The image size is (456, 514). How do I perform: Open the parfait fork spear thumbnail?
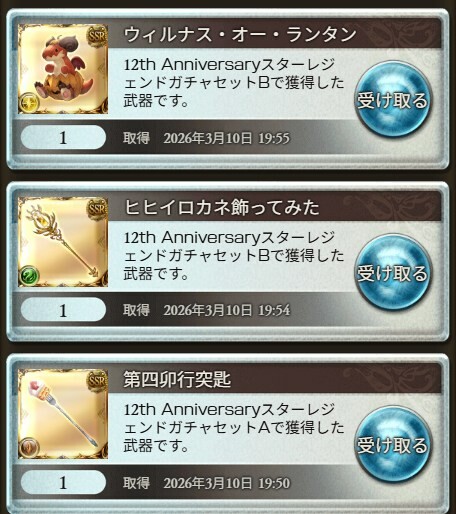pyautogui.click(x=63, y=414)
